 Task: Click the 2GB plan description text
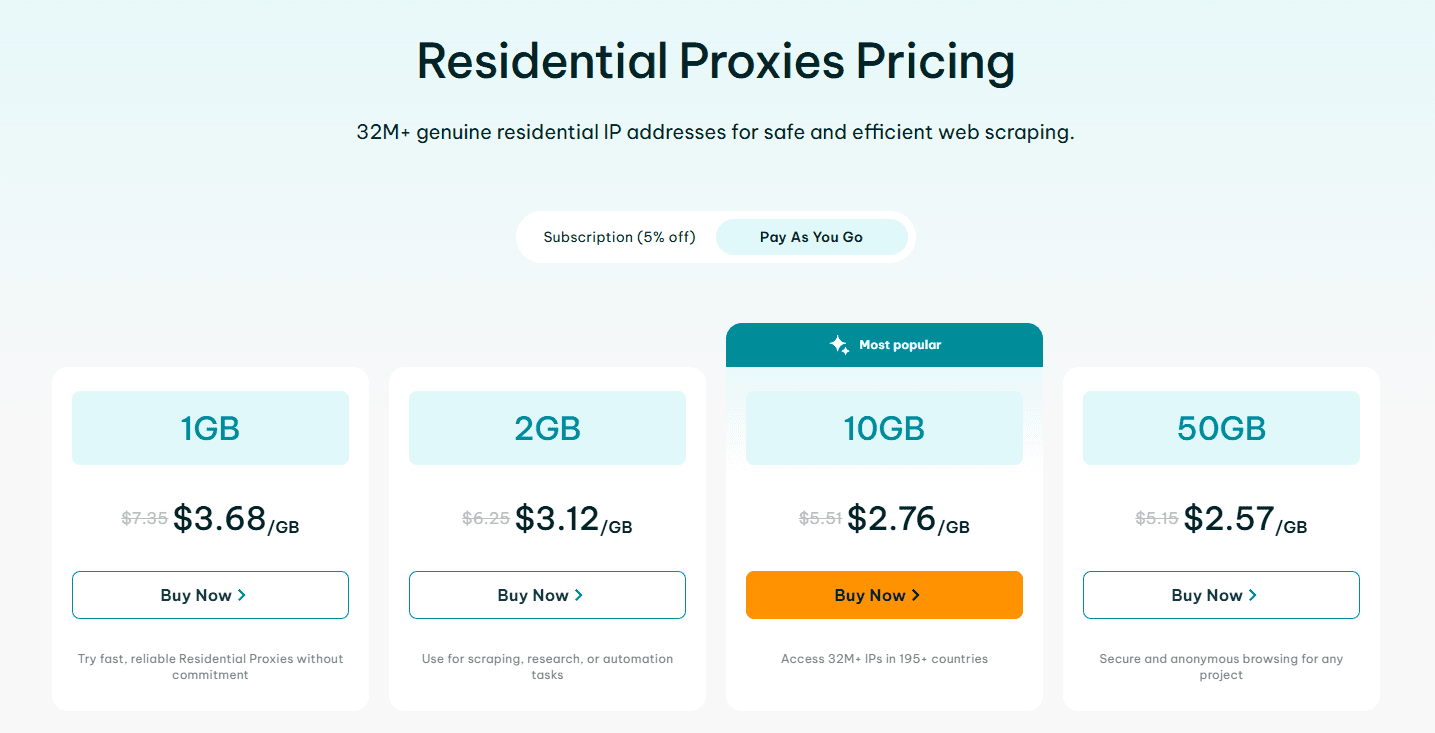point(547,665)
